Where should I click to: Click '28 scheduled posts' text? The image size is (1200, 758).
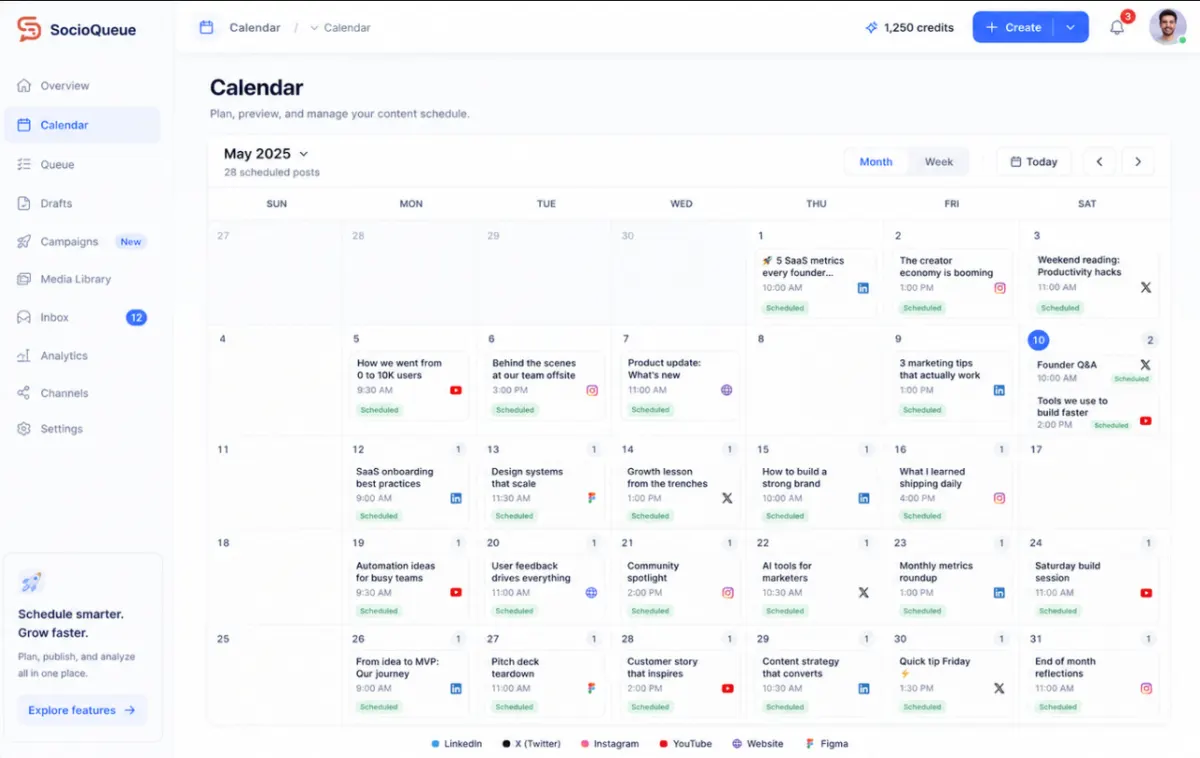click(x=272, y=172)
